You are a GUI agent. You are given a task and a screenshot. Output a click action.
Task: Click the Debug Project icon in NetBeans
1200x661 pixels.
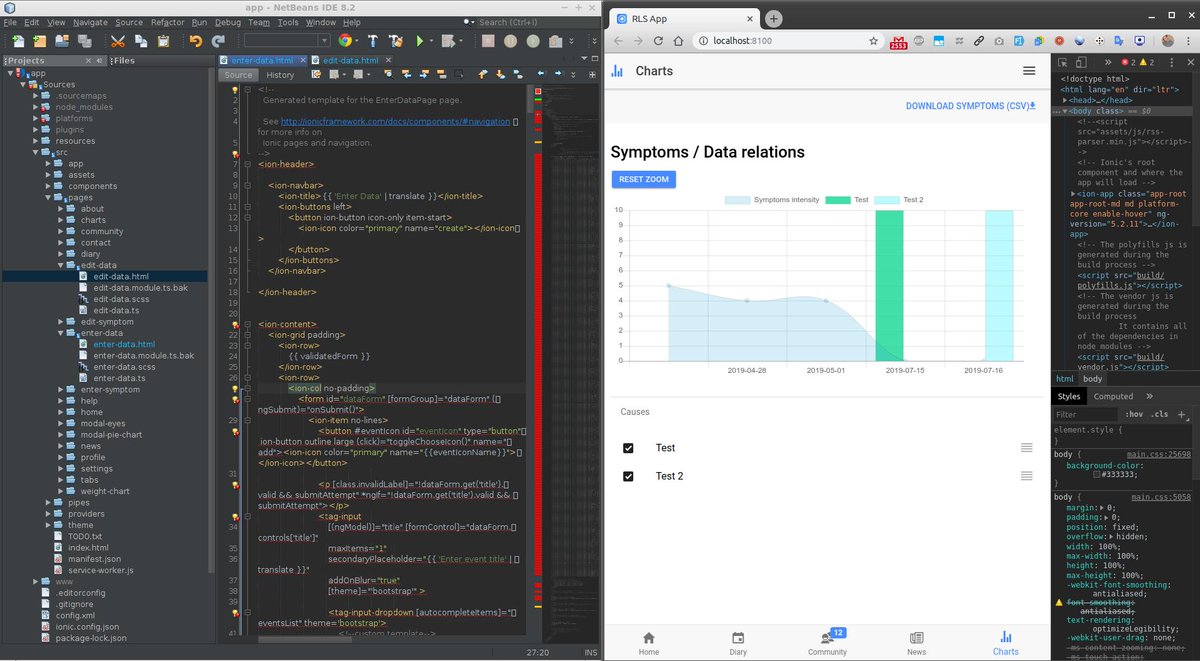(449, 40)
